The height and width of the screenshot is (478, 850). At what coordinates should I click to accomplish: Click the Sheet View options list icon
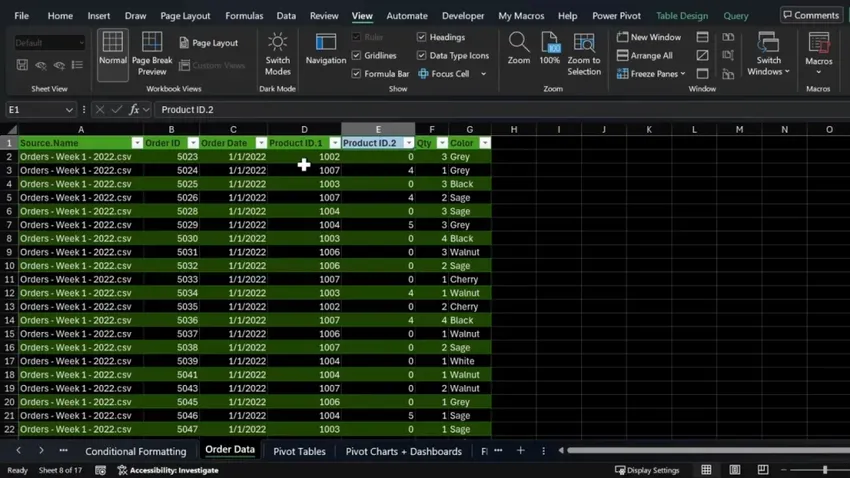[x=78, y=65]
